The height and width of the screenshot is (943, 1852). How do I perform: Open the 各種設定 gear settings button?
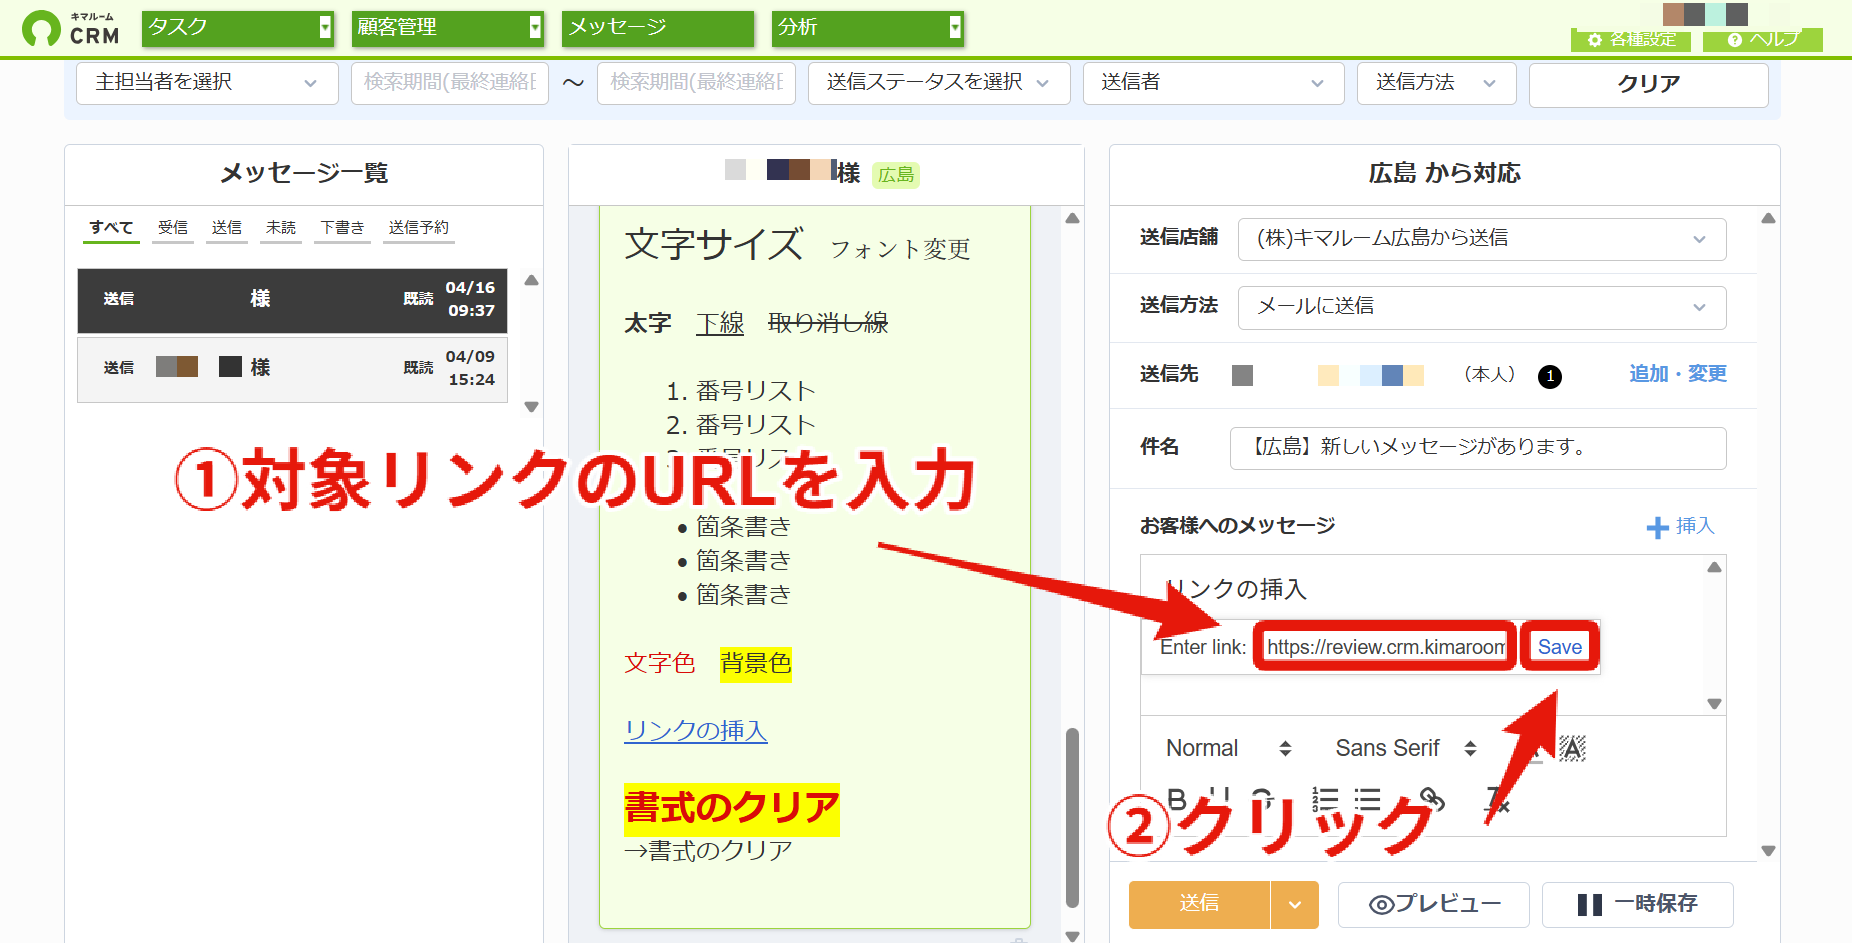(1631, 40)
